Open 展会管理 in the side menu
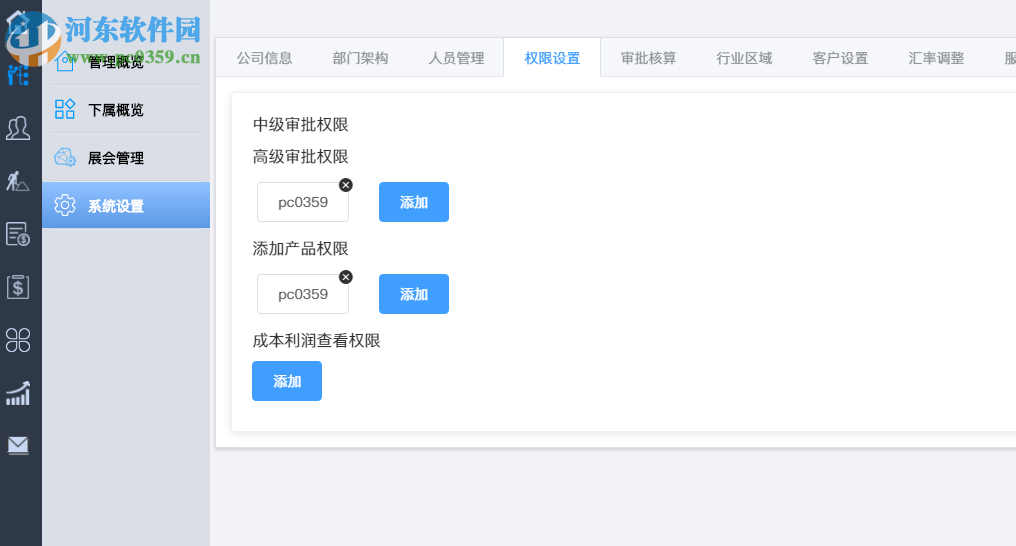1016x546 pixels. pos(126,157)
